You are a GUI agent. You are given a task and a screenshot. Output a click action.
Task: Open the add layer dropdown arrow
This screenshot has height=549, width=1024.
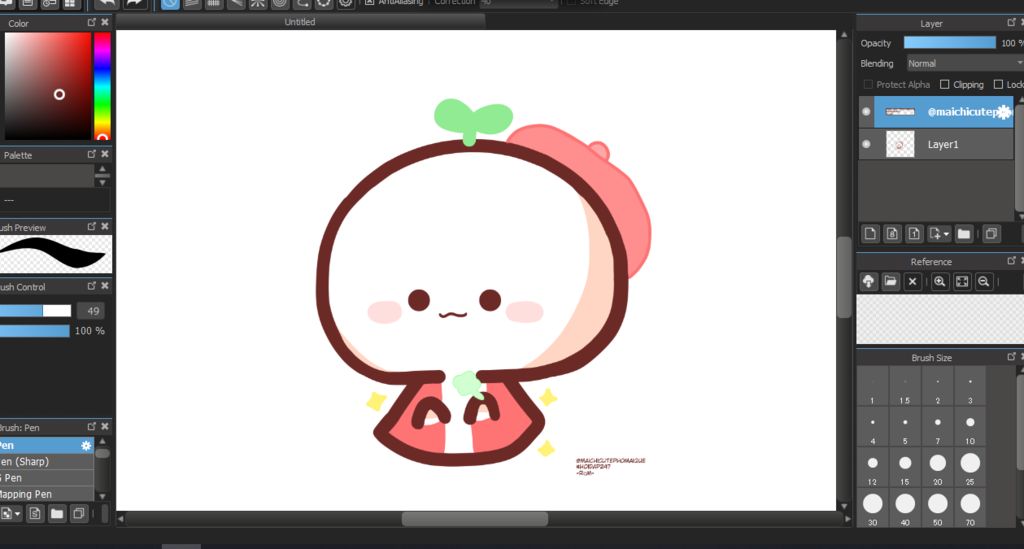[x=946, y=234]
